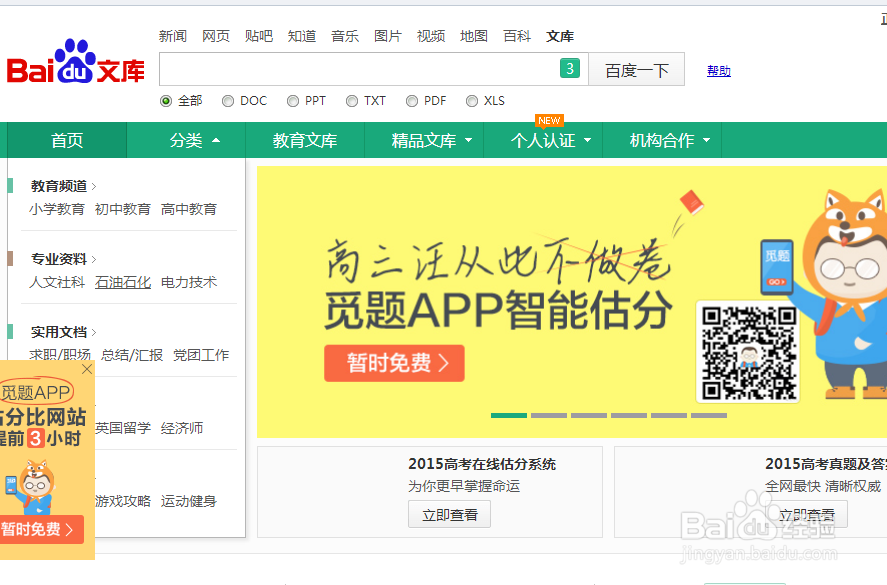
Task: Click the NEW badge above 个人认证
Action: [549, 120]
